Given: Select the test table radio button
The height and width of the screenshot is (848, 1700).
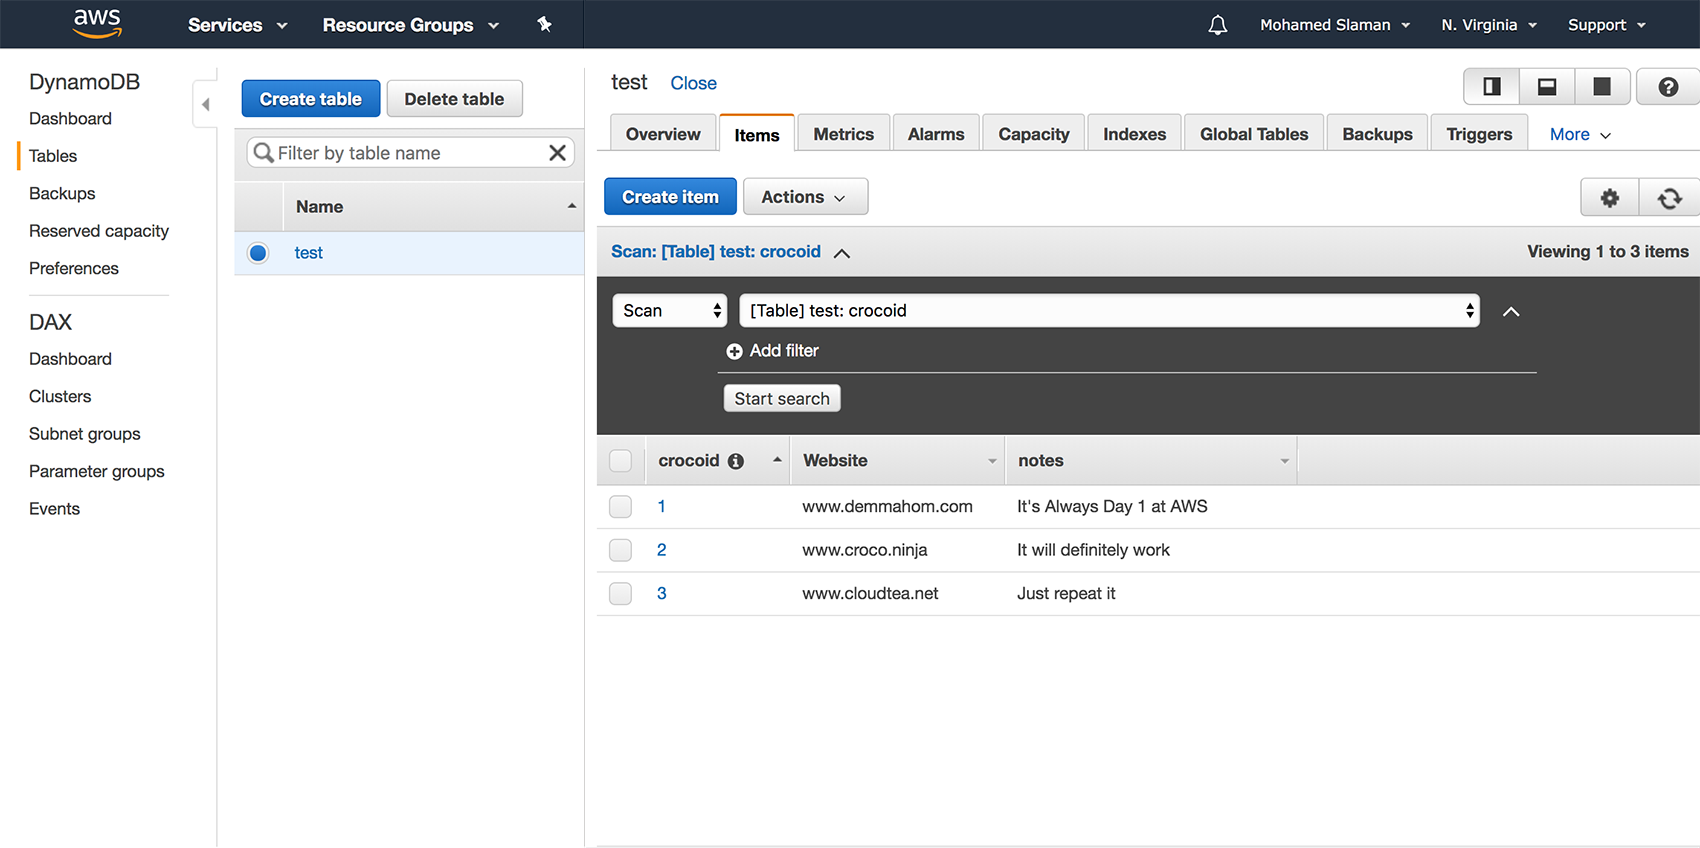Looking at the screenshot, I should tap(258, 253).
